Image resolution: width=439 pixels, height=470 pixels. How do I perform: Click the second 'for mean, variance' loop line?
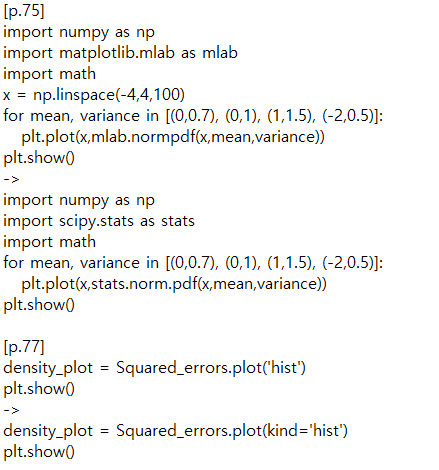(193, 263)
